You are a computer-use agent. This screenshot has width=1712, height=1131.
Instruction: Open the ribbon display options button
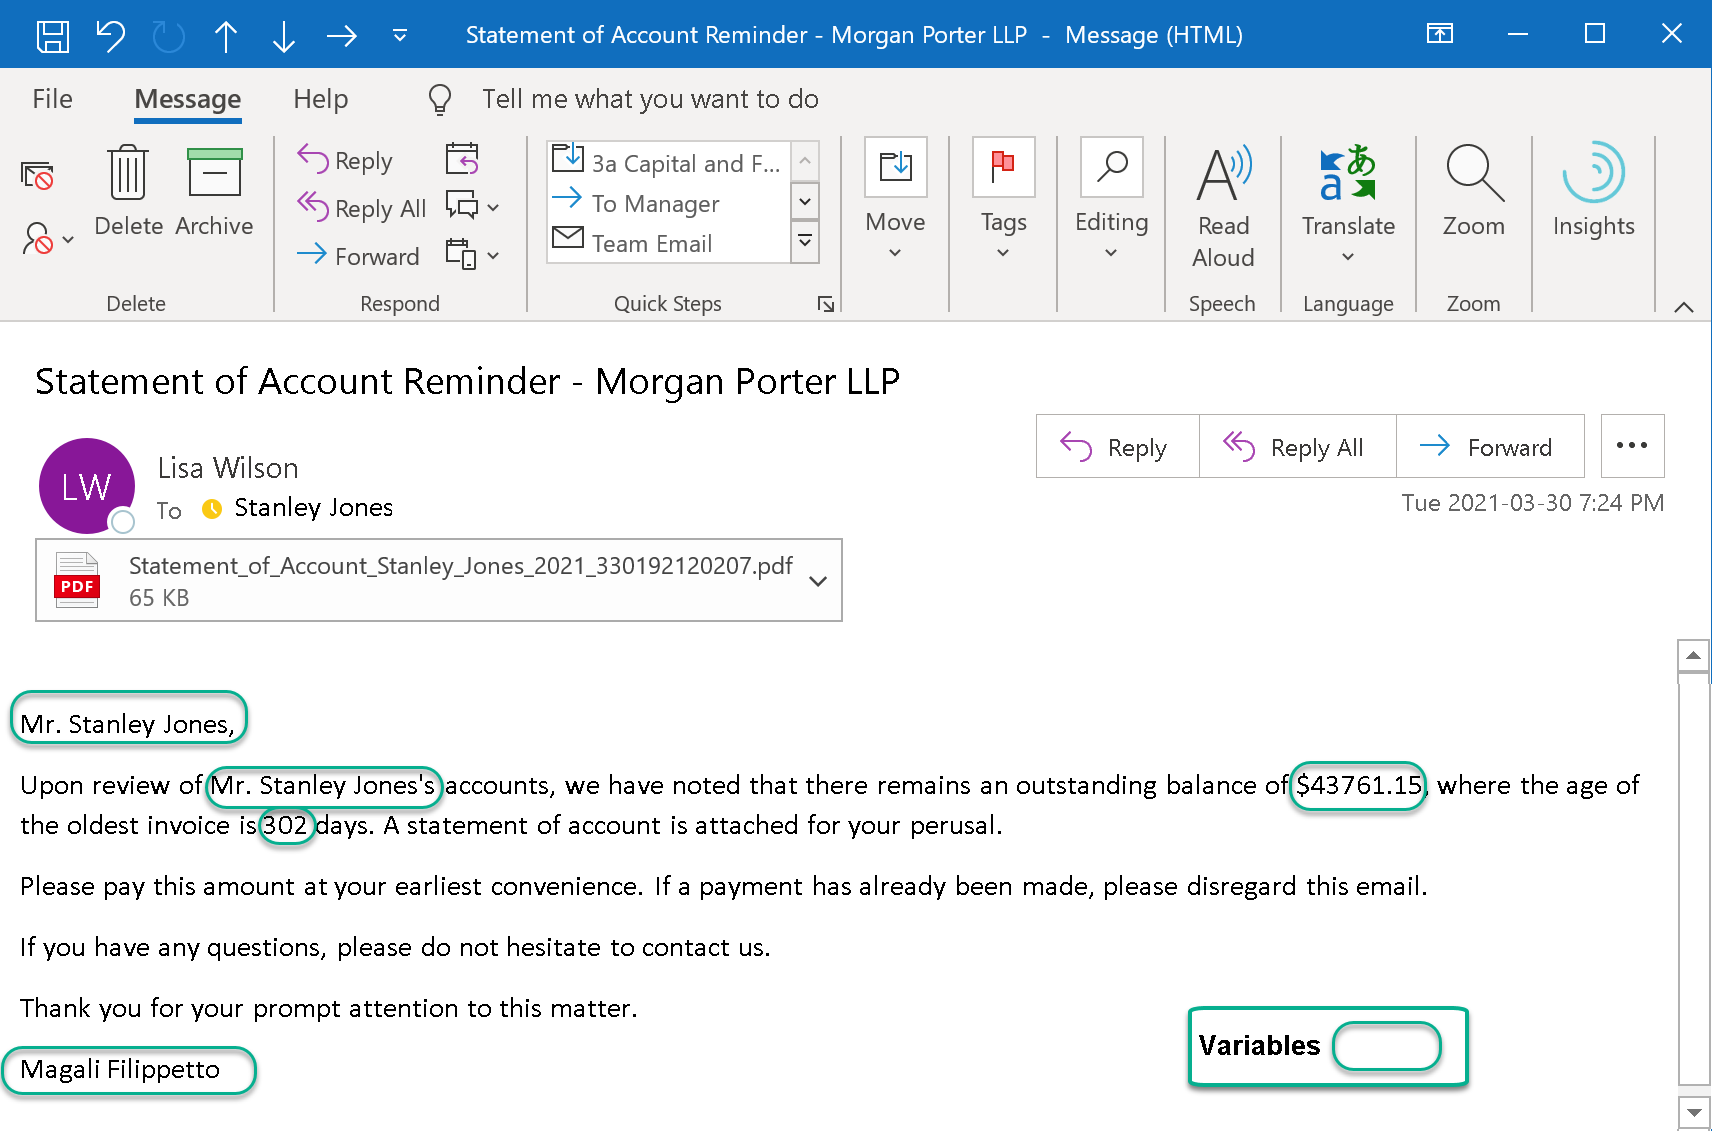point(1439,34)
